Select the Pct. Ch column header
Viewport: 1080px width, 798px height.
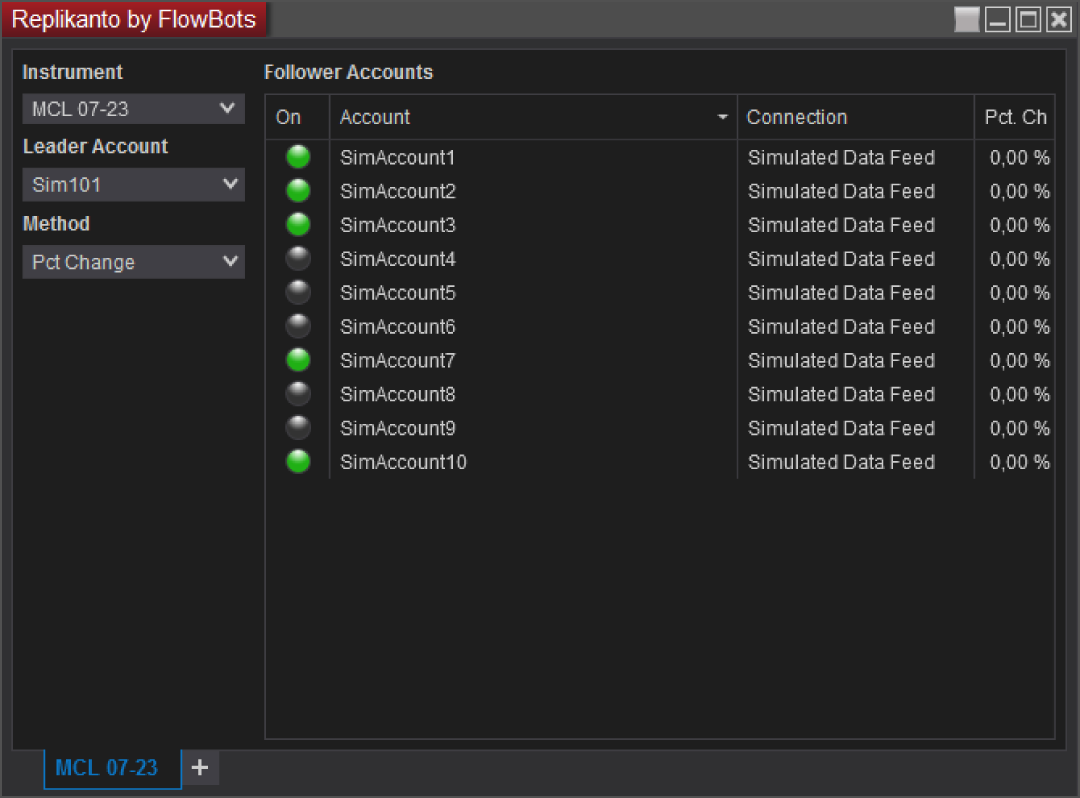click(1015, 117)
